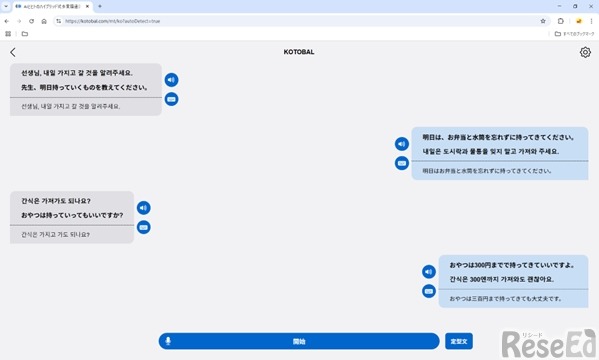
Task: Click browser forward arrow
Action: [19, 21]
